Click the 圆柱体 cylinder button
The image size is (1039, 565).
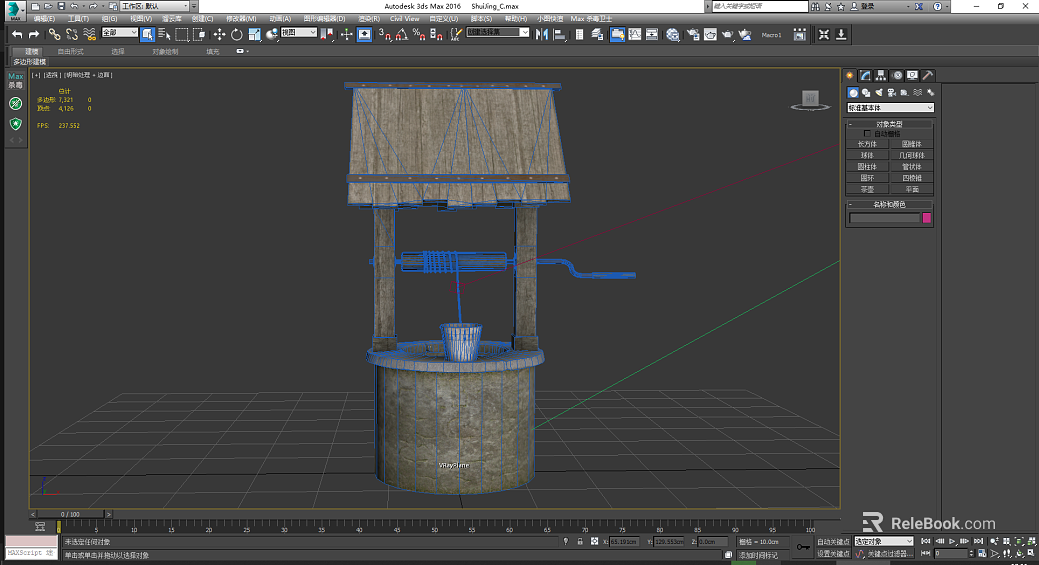(867, 166)
